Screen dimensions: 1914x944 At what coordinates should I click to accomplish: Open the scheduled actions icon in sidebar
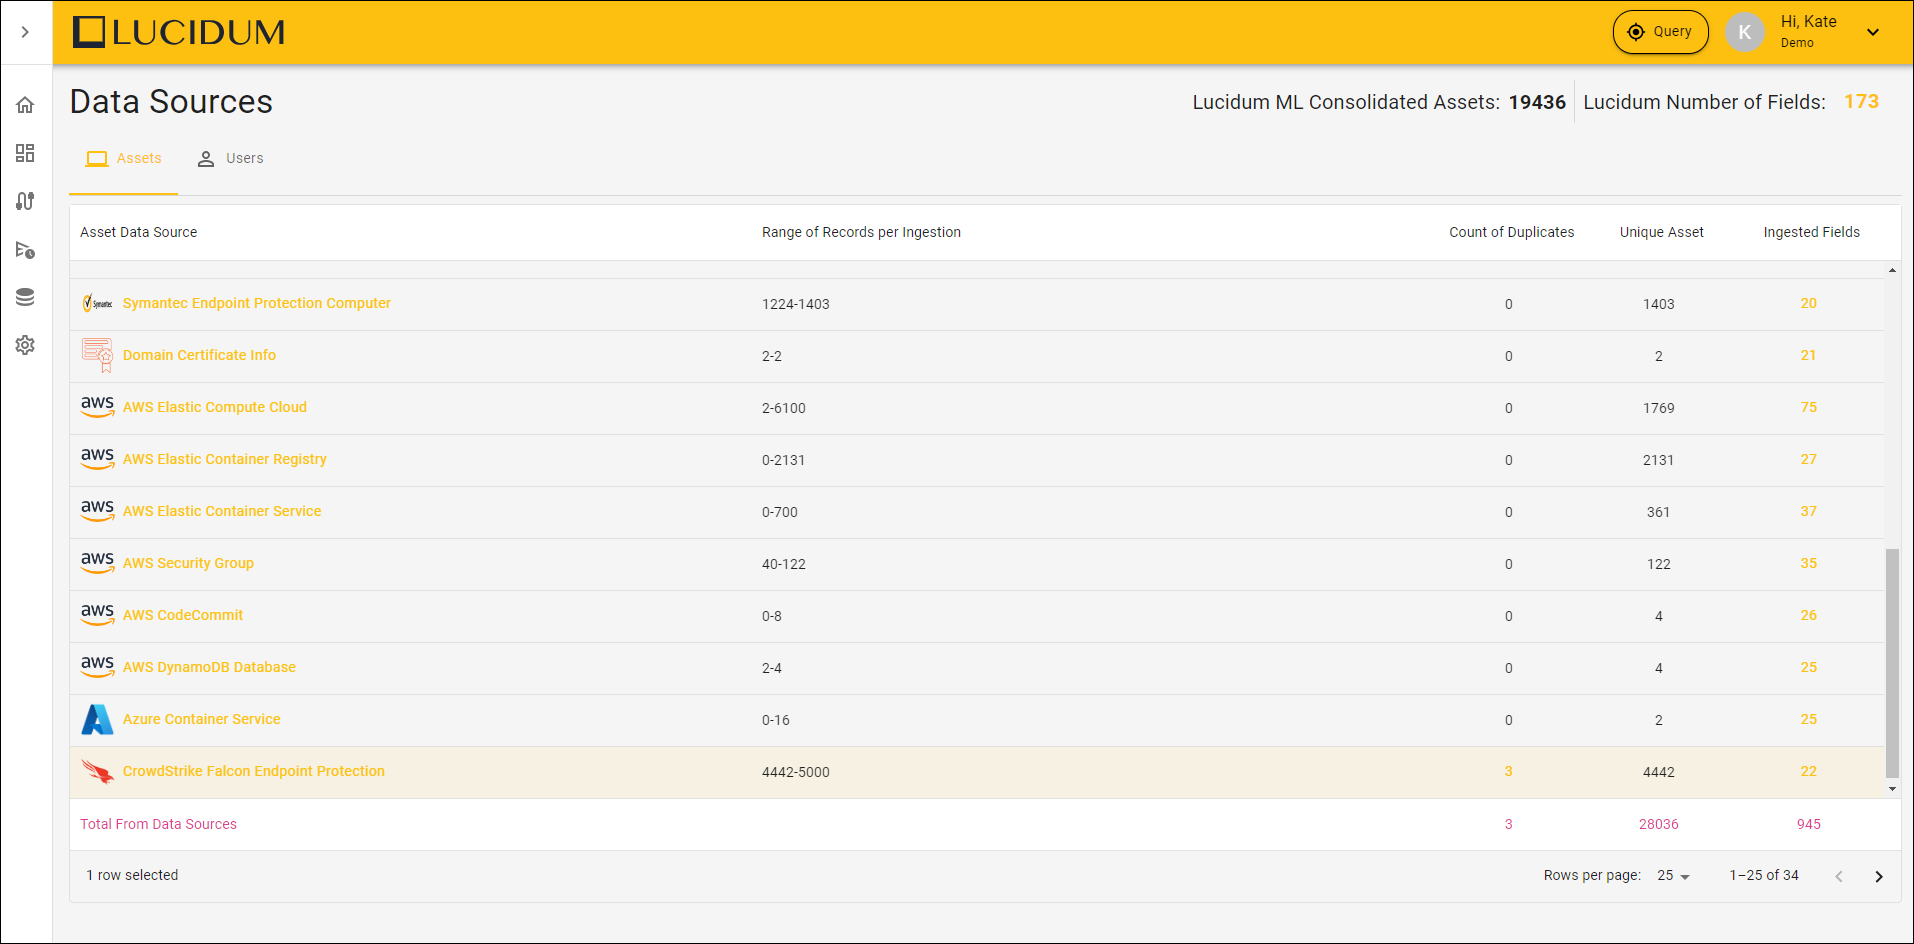(x=25, y=249)
